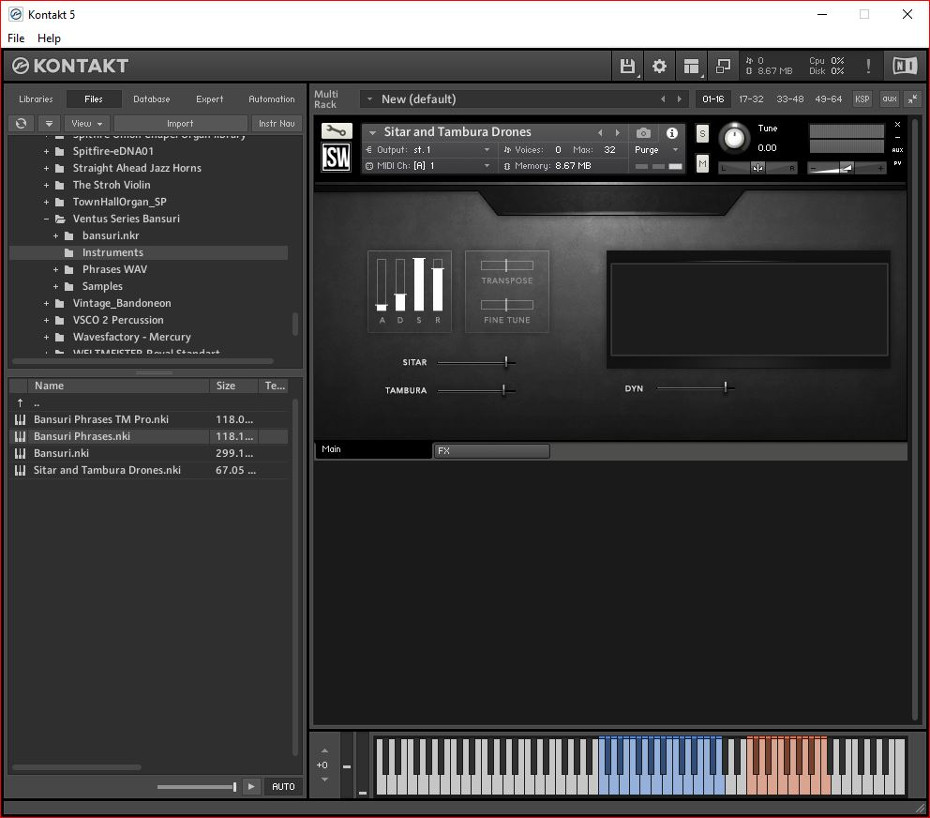This screenshot has width=930, height=818.
Task: Toggle minimized rack view icon
Action: tap(723, 66)
